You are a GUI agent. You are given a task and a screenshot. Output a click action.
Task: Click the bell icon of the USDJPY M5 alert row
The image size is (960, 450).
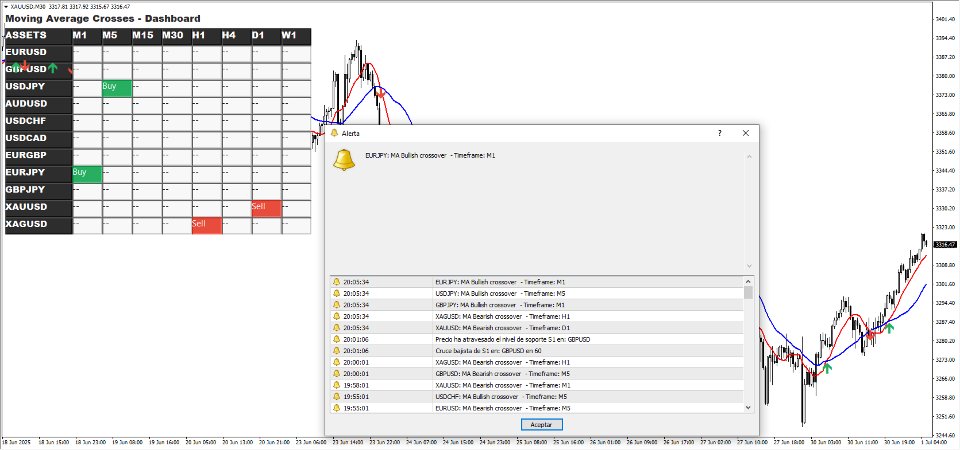point(336,293)
